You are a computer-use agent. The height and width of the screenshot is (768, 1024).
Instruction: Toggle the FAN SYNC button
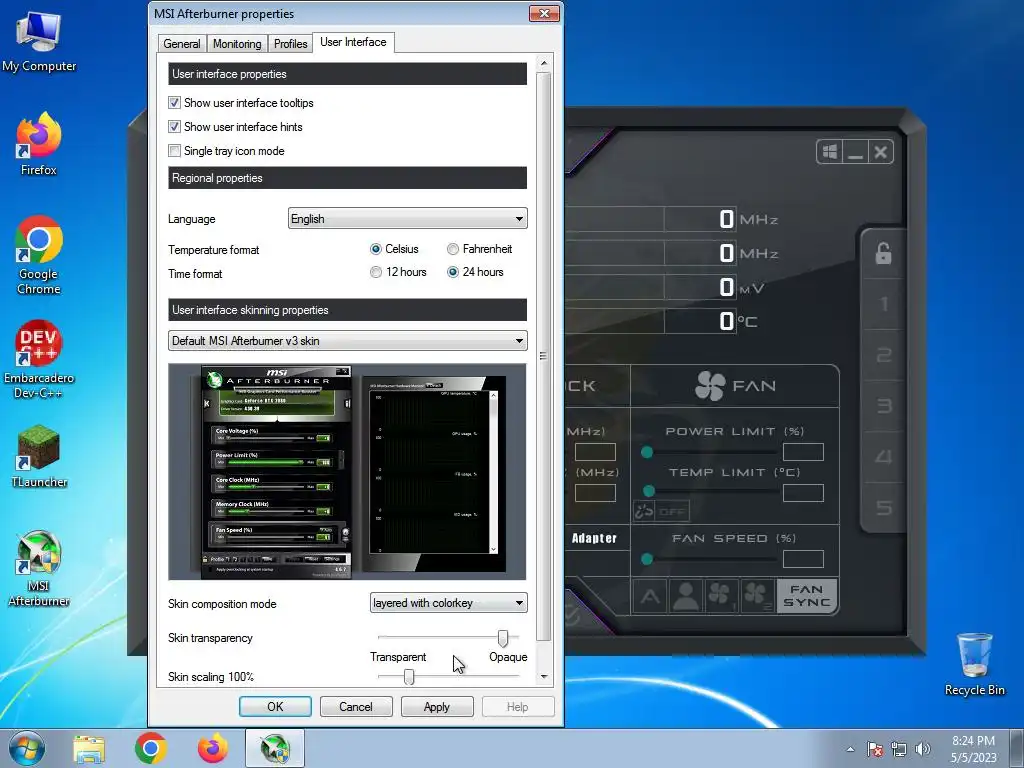click(x=807, y=596)
